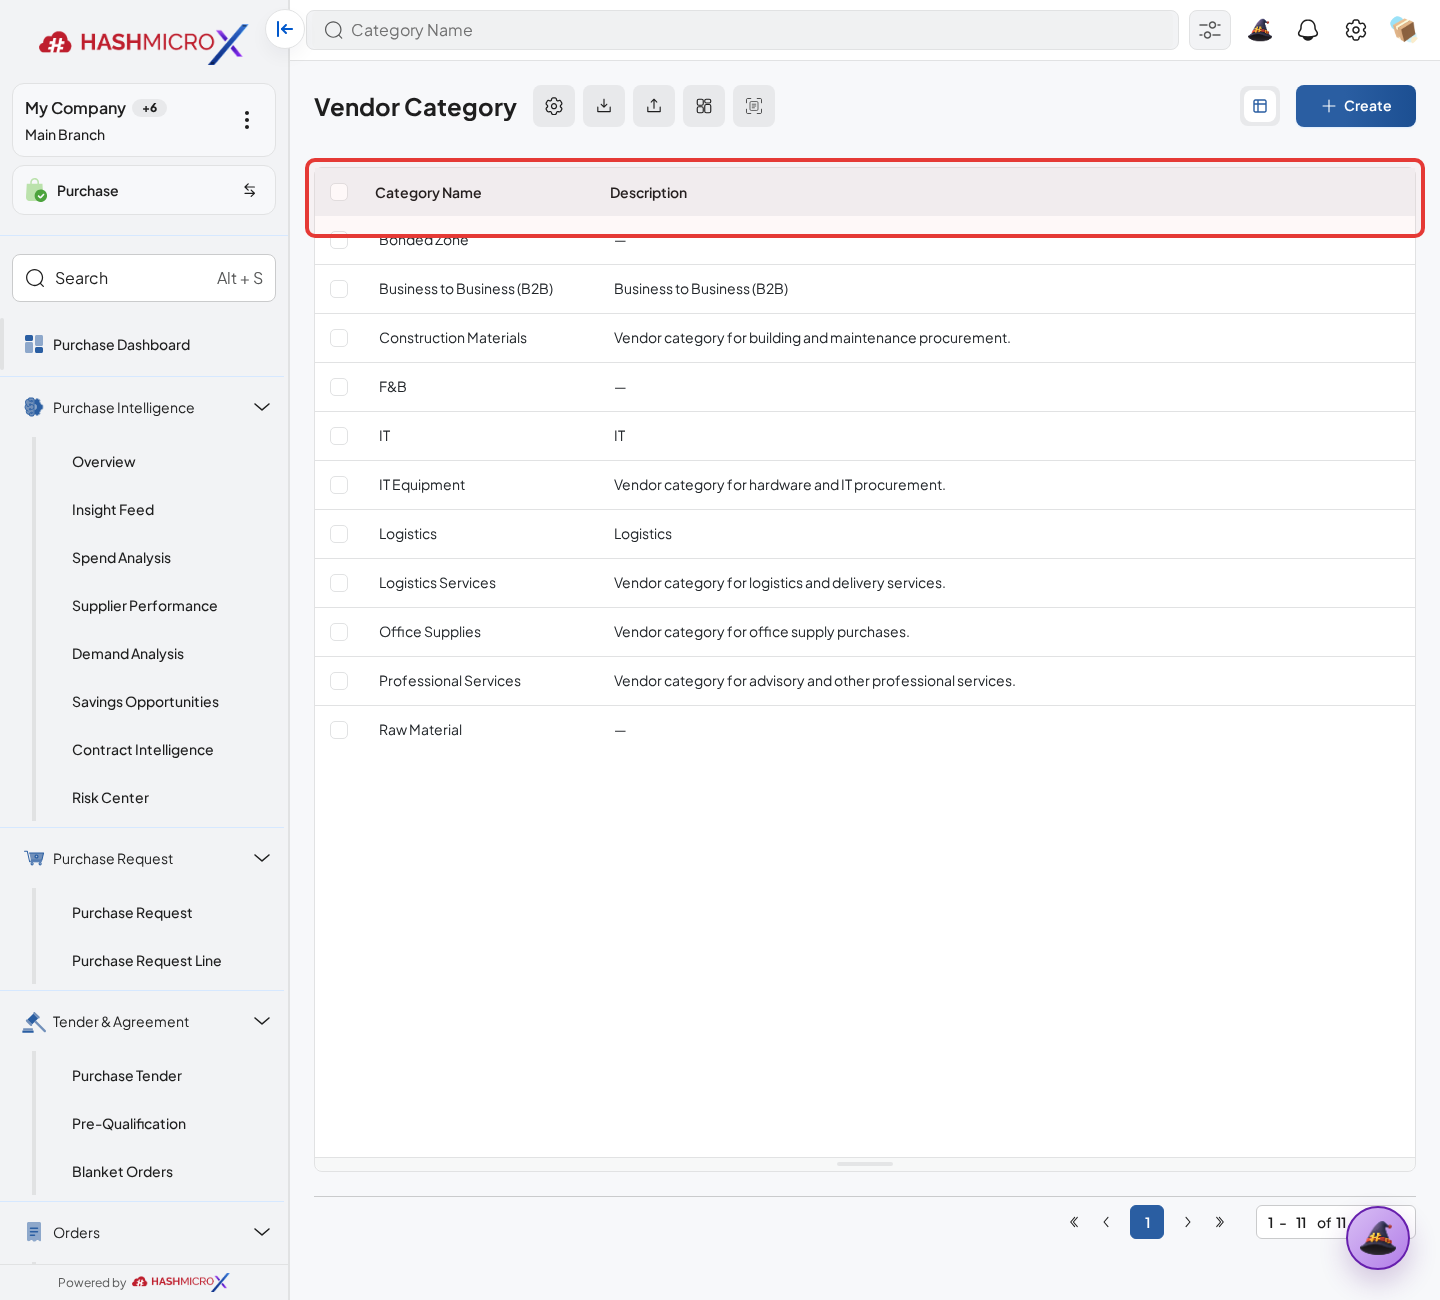Screen dimensions: 1440x1300
Task: Open the search filter options icon
Action: point(1210,30)
